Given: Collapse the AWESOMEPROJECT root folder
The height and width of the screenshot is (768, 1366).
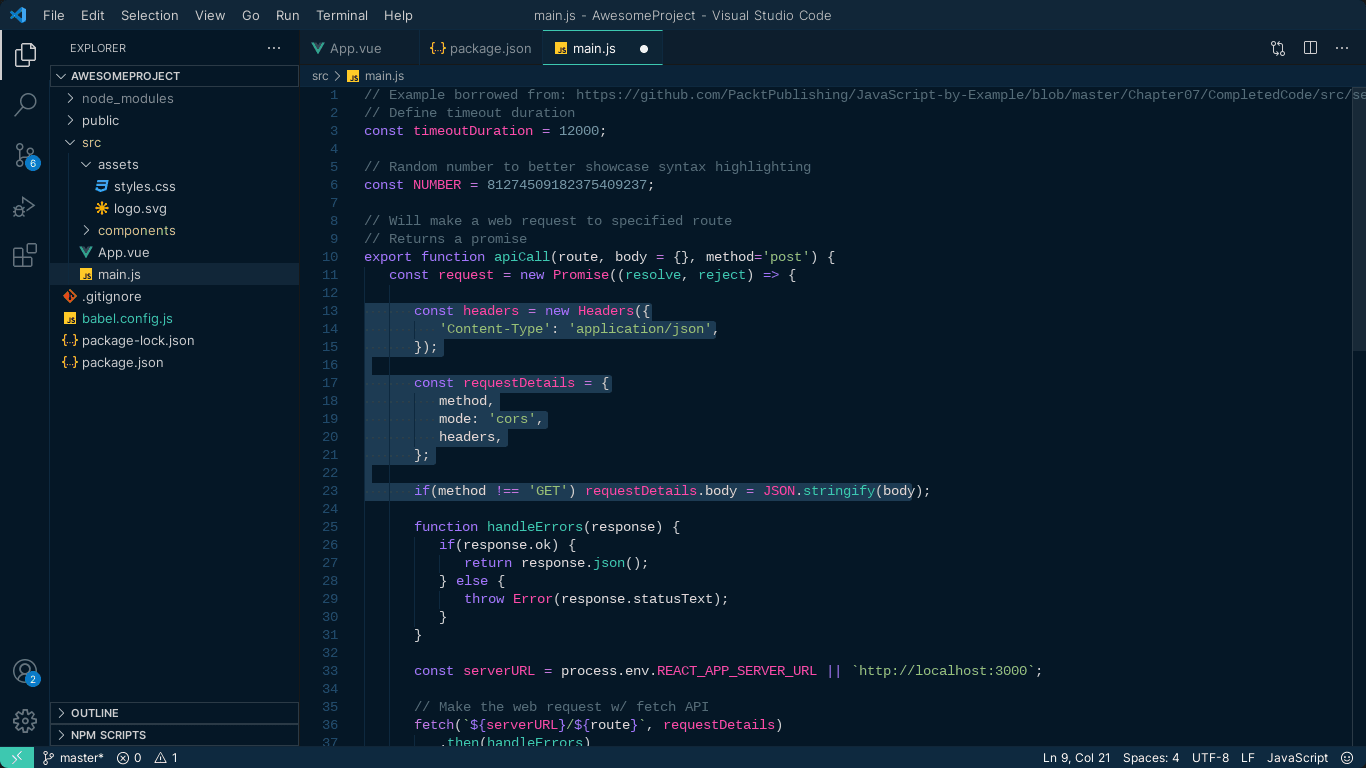Looking at the screenshot, I should 174,76.
